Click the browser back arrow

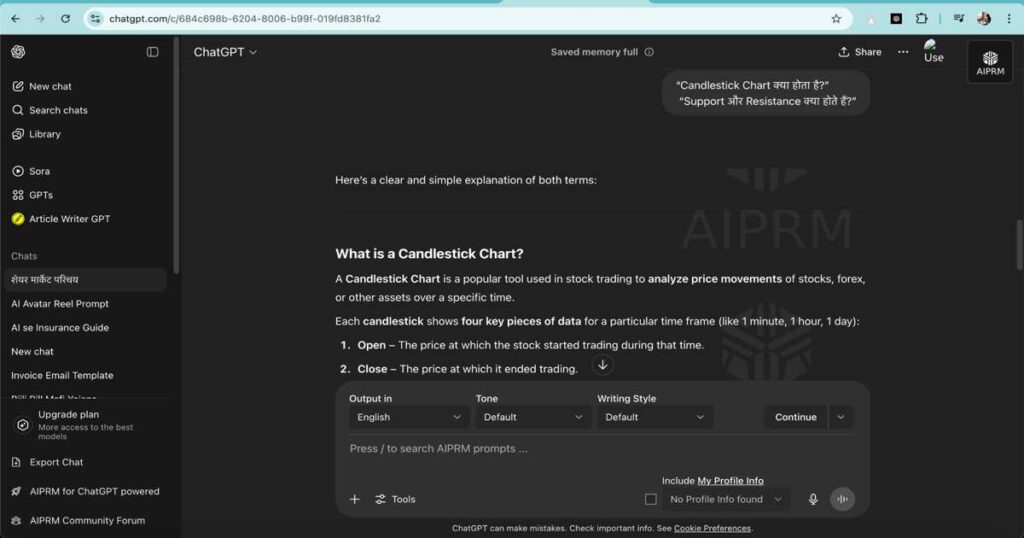pos(16,19)
